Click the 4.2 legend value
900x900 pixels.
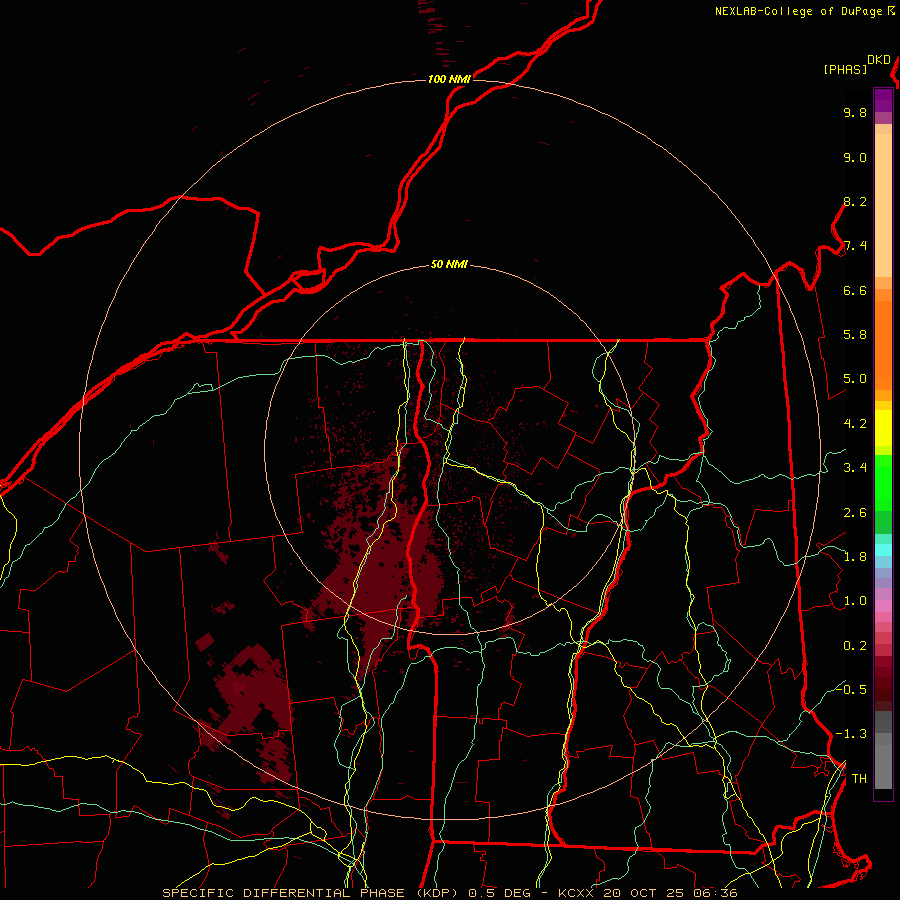tap(855, 424)
